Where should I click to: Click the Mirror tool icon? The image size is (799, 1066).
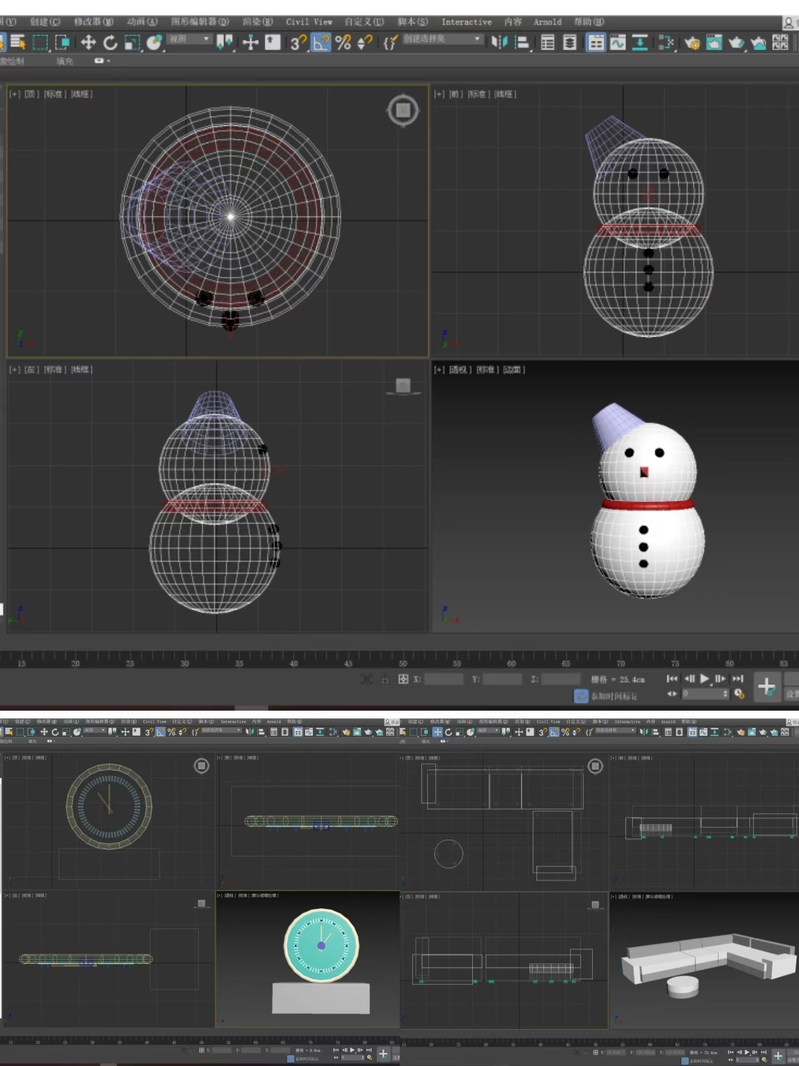[x=499, y=42]
